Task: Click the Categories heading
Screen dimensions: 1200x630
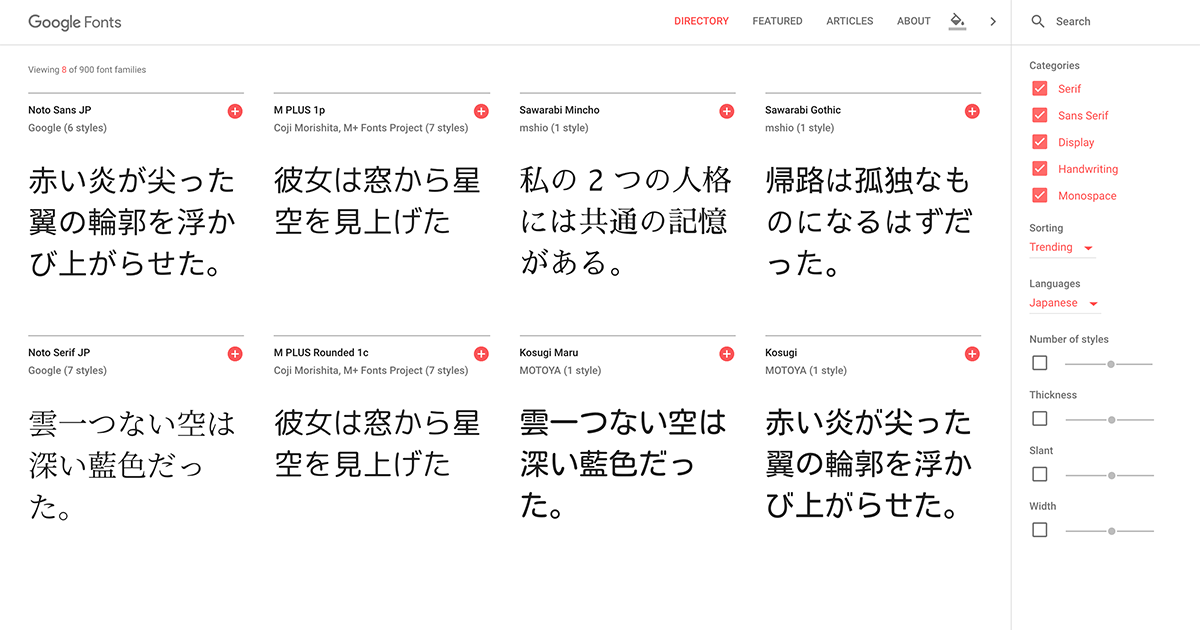Action: [1054, 66]
